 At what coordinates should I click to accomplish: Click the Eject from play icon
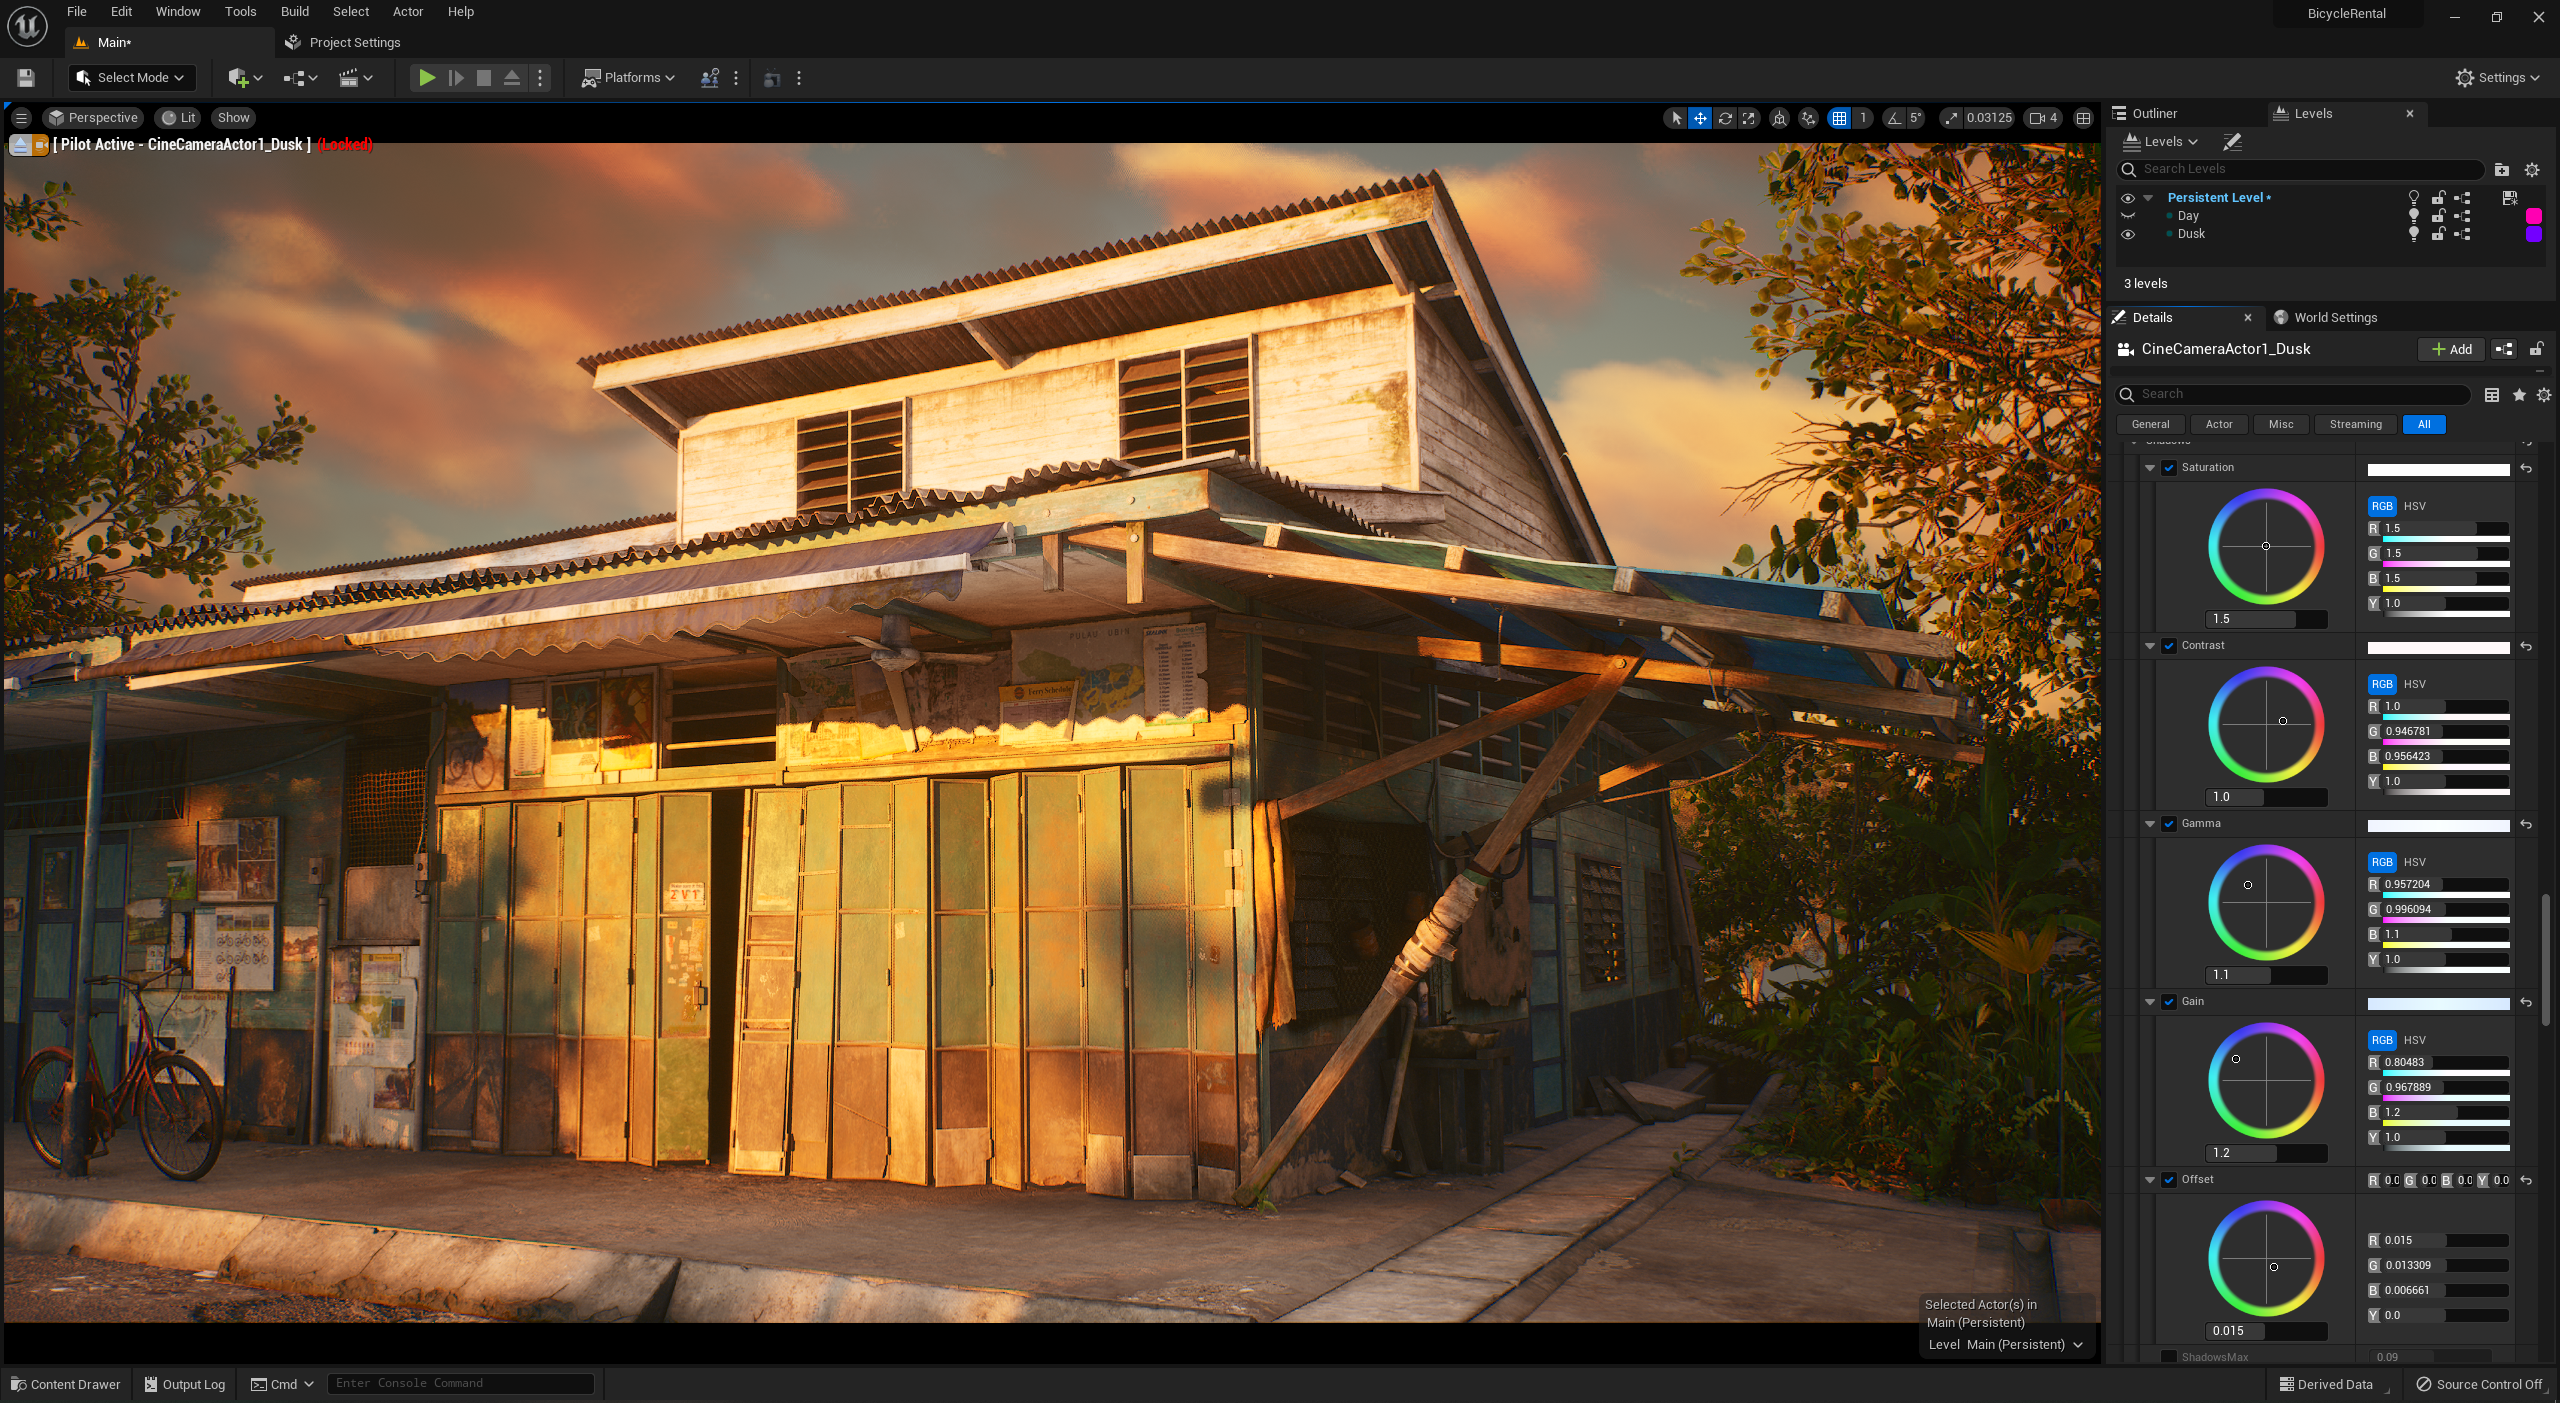point(511,78)
